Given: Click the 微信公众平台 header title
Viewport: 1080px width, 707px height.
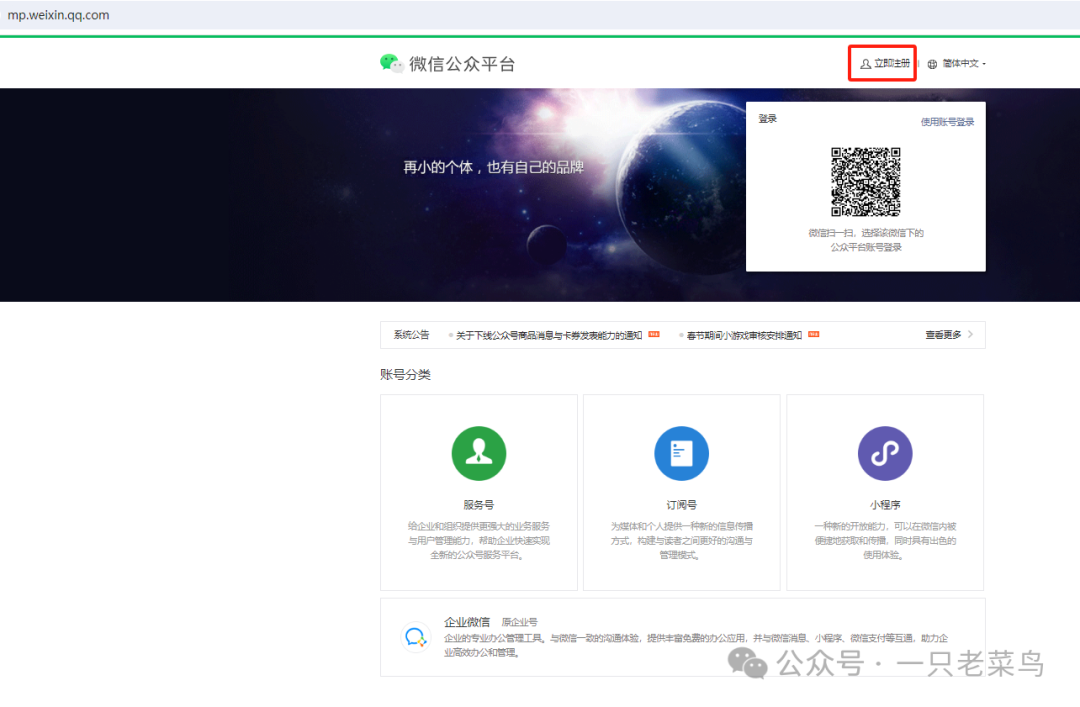Looking at the screenshot, I should pos(462,64).
